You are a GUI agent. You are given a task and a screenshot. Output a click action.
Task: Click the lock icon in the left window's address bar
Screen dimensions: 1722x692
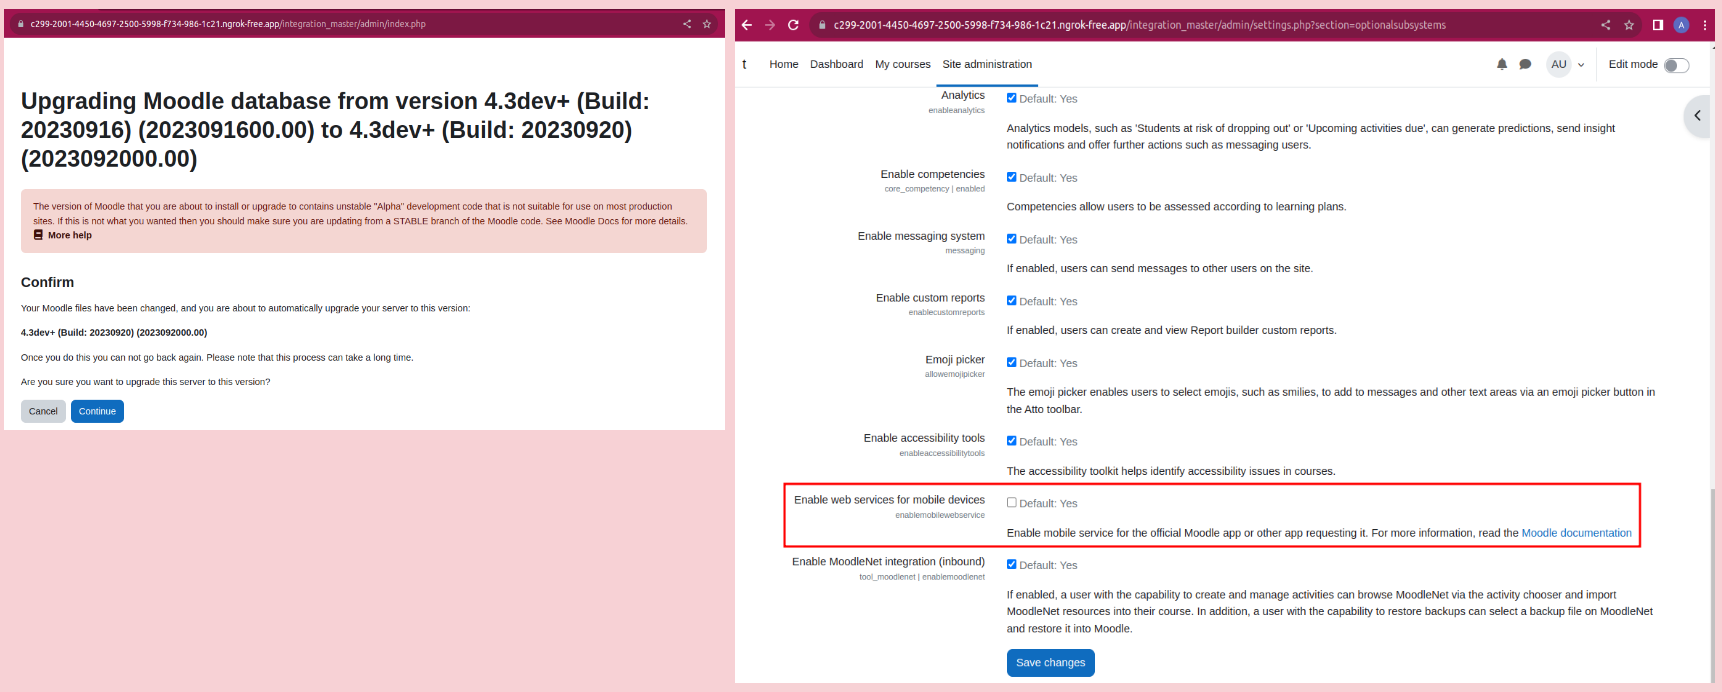pyautogui.click(x=21, y=24)
